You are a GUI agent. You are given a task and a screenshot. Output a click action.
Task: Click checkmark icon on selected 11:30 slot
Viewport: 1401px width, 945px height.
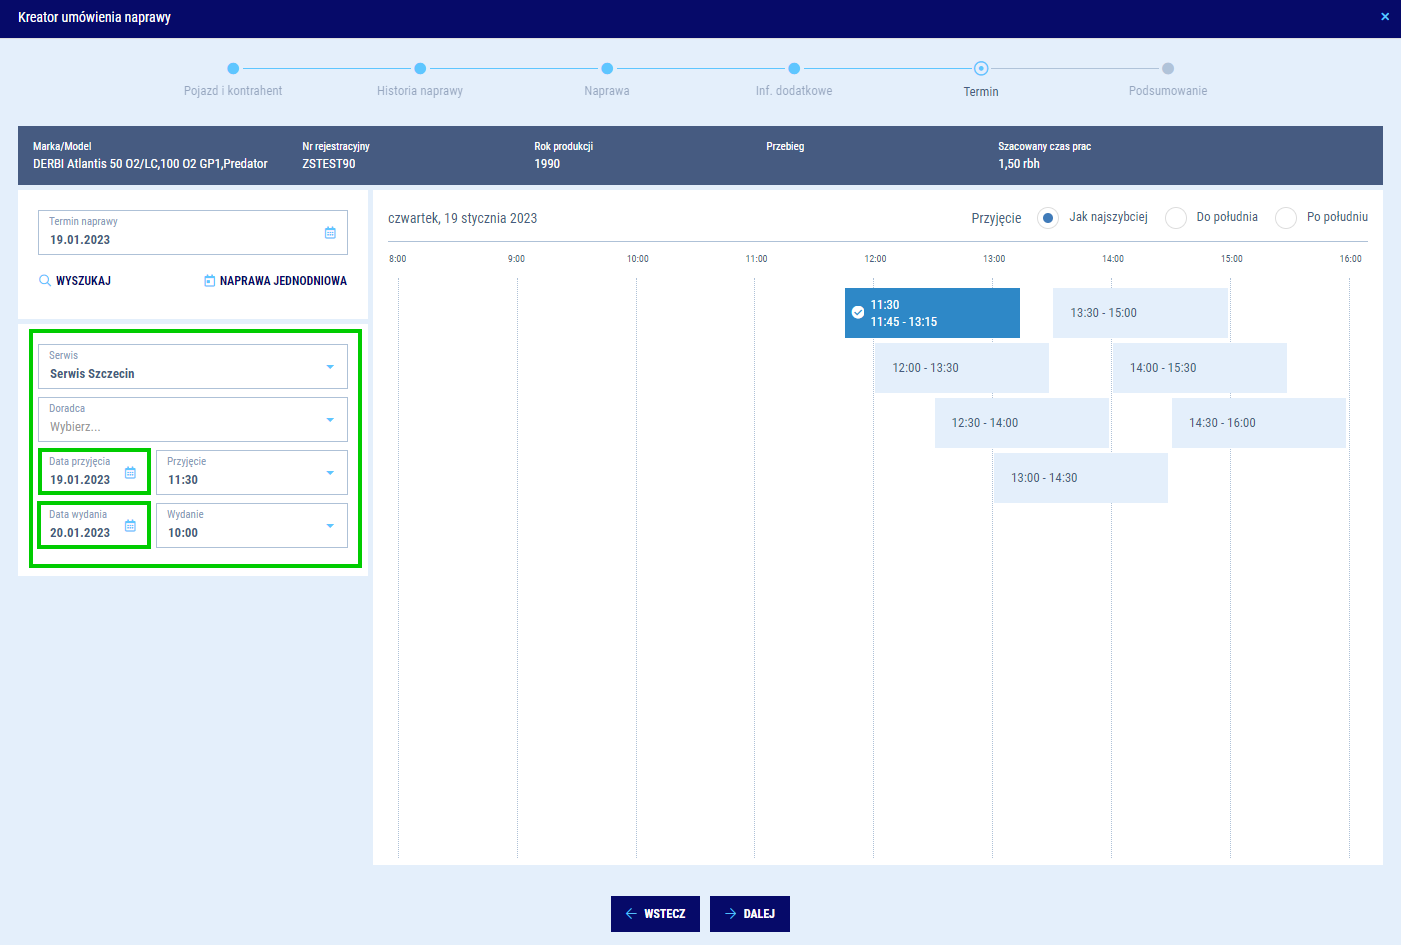point(858,313)
